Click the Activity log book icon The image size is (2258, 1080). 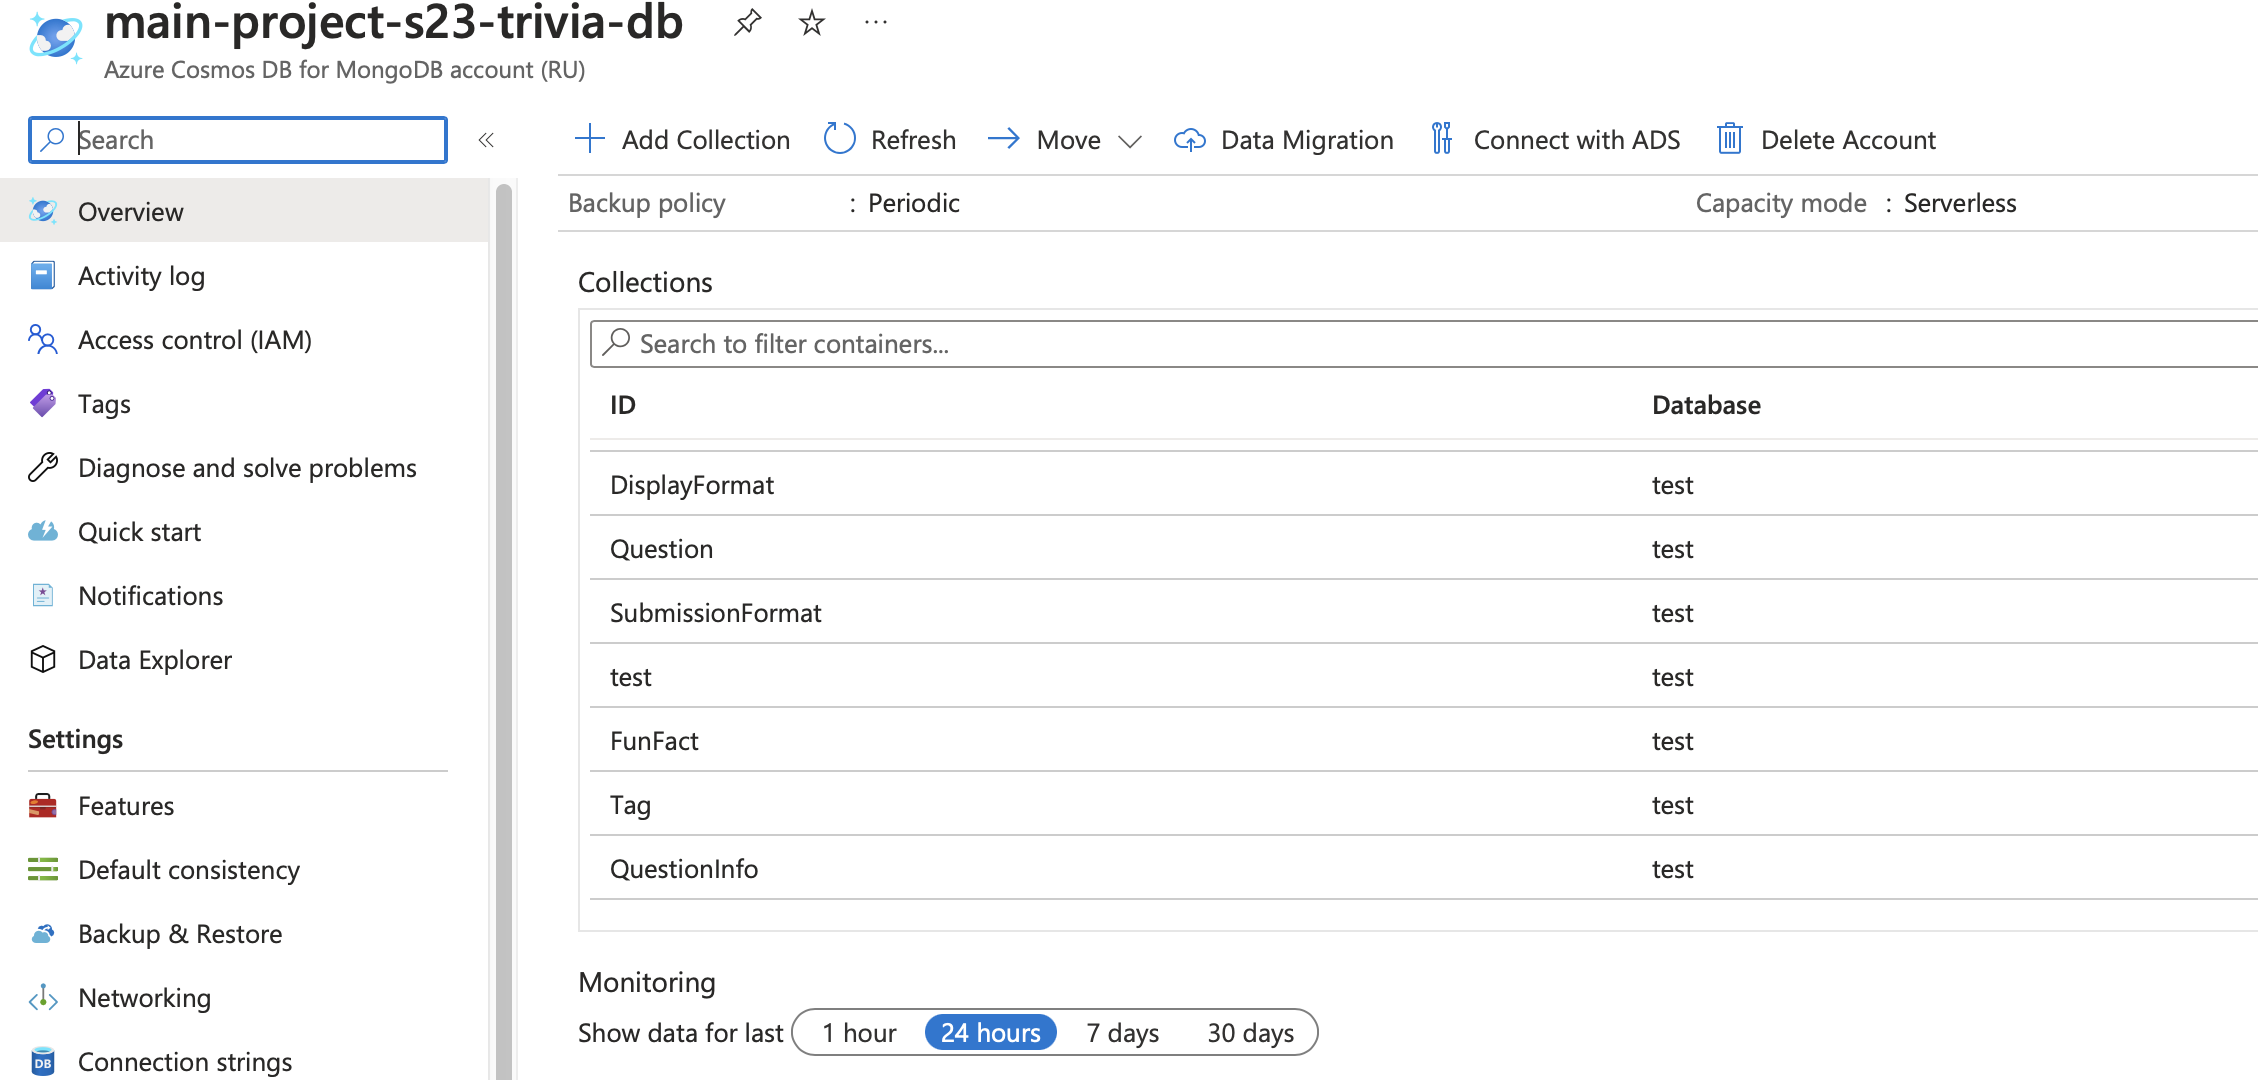43,275
